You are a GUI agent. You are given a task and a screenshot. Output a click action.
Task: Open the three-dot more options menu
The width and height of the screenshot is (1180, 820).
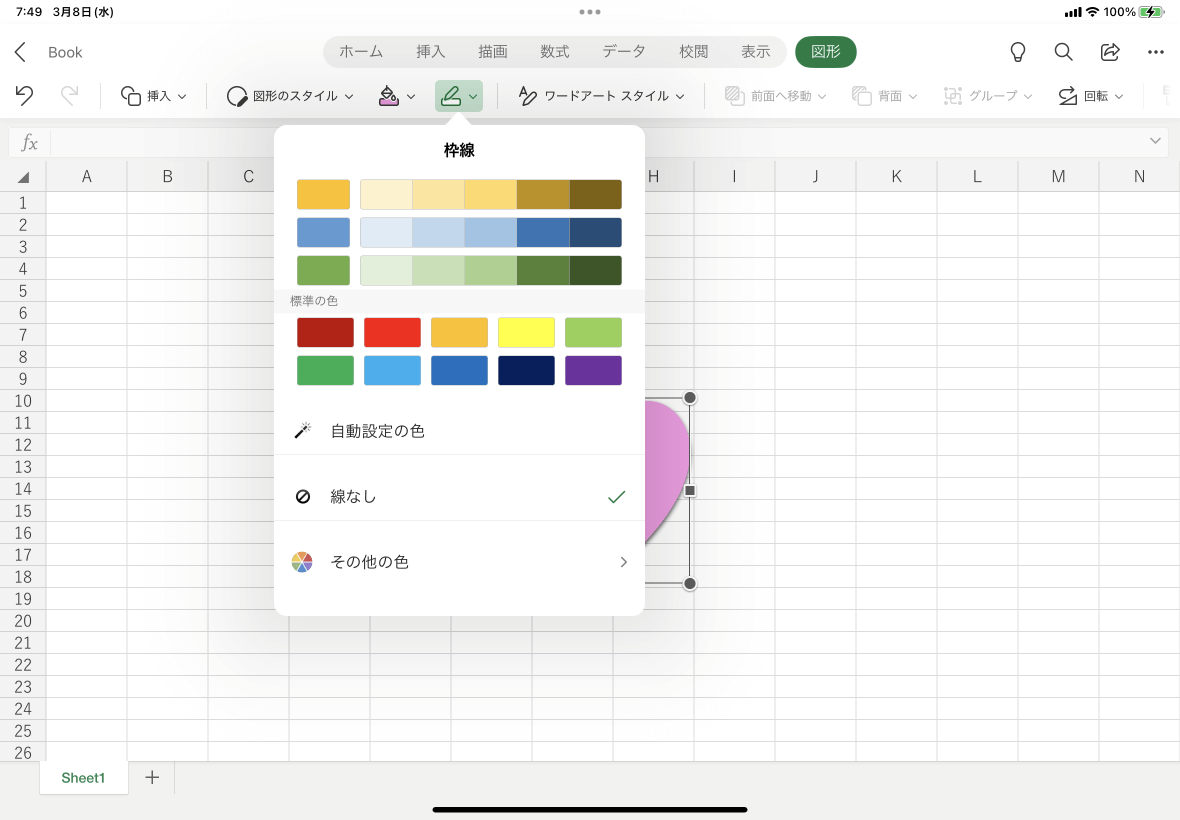1156,52
